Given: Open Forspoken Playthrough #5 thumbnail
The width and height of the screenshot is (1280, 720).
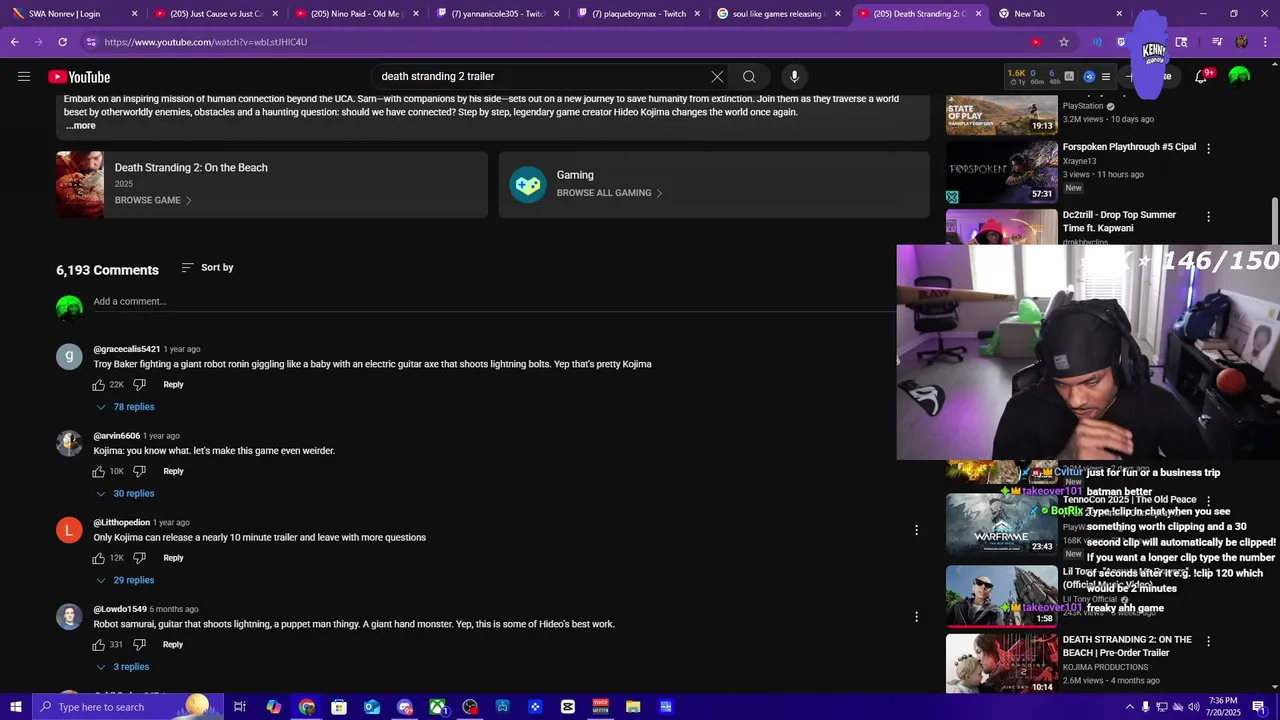Looking at the screenshot, I should tap(1001, 172).
